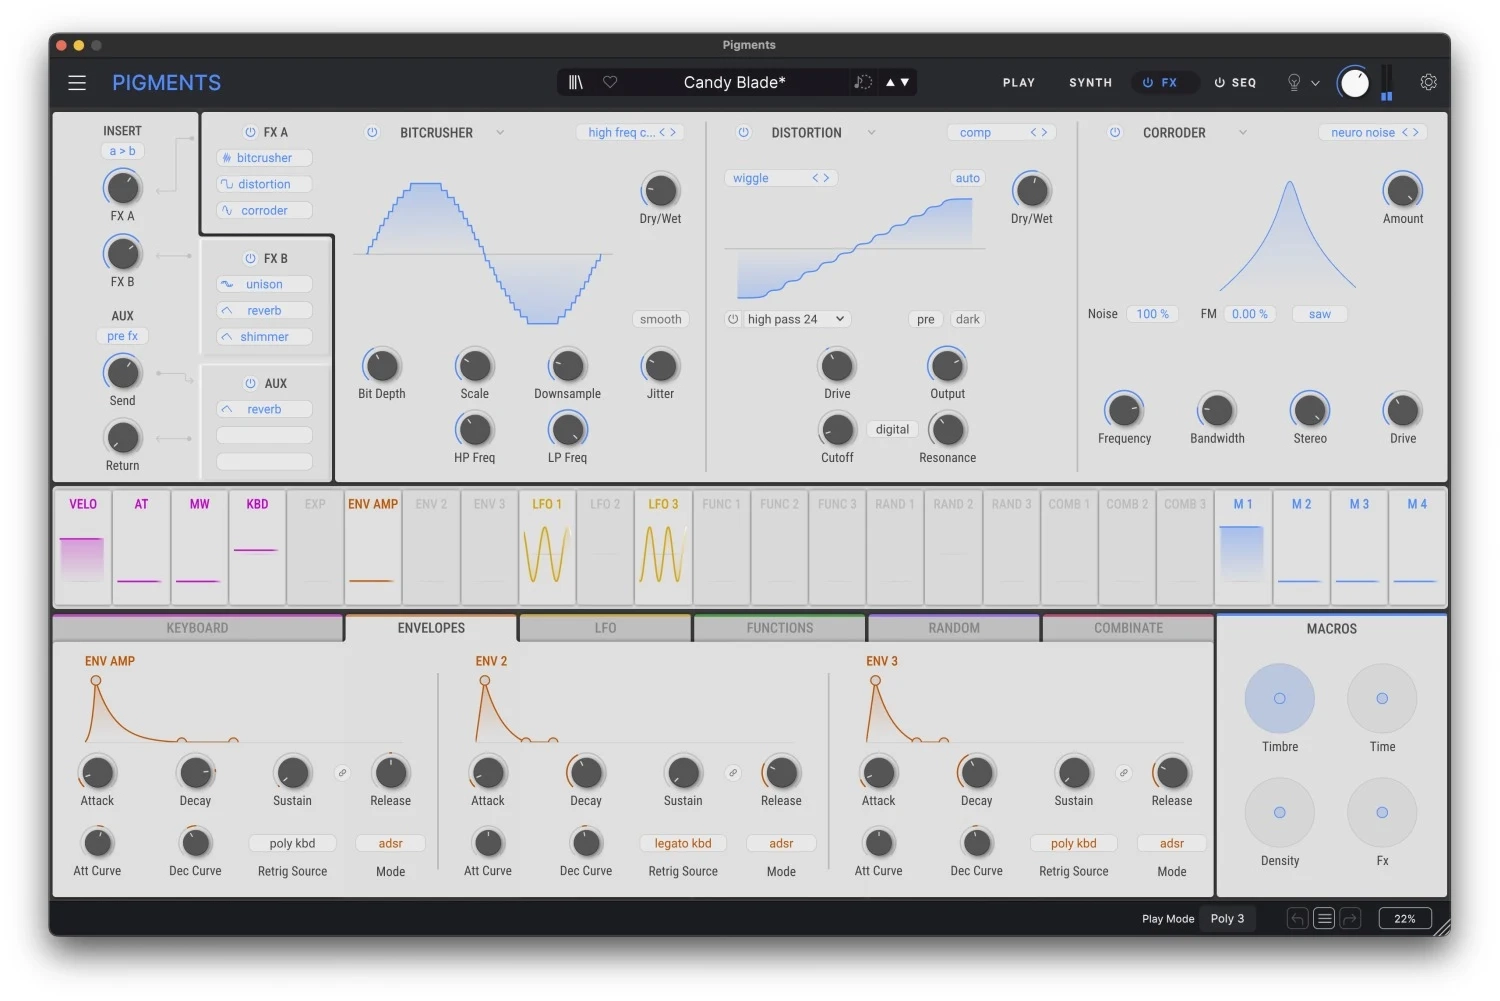
Task: Switch to the LFO tab
Action: tap(605, 628)
